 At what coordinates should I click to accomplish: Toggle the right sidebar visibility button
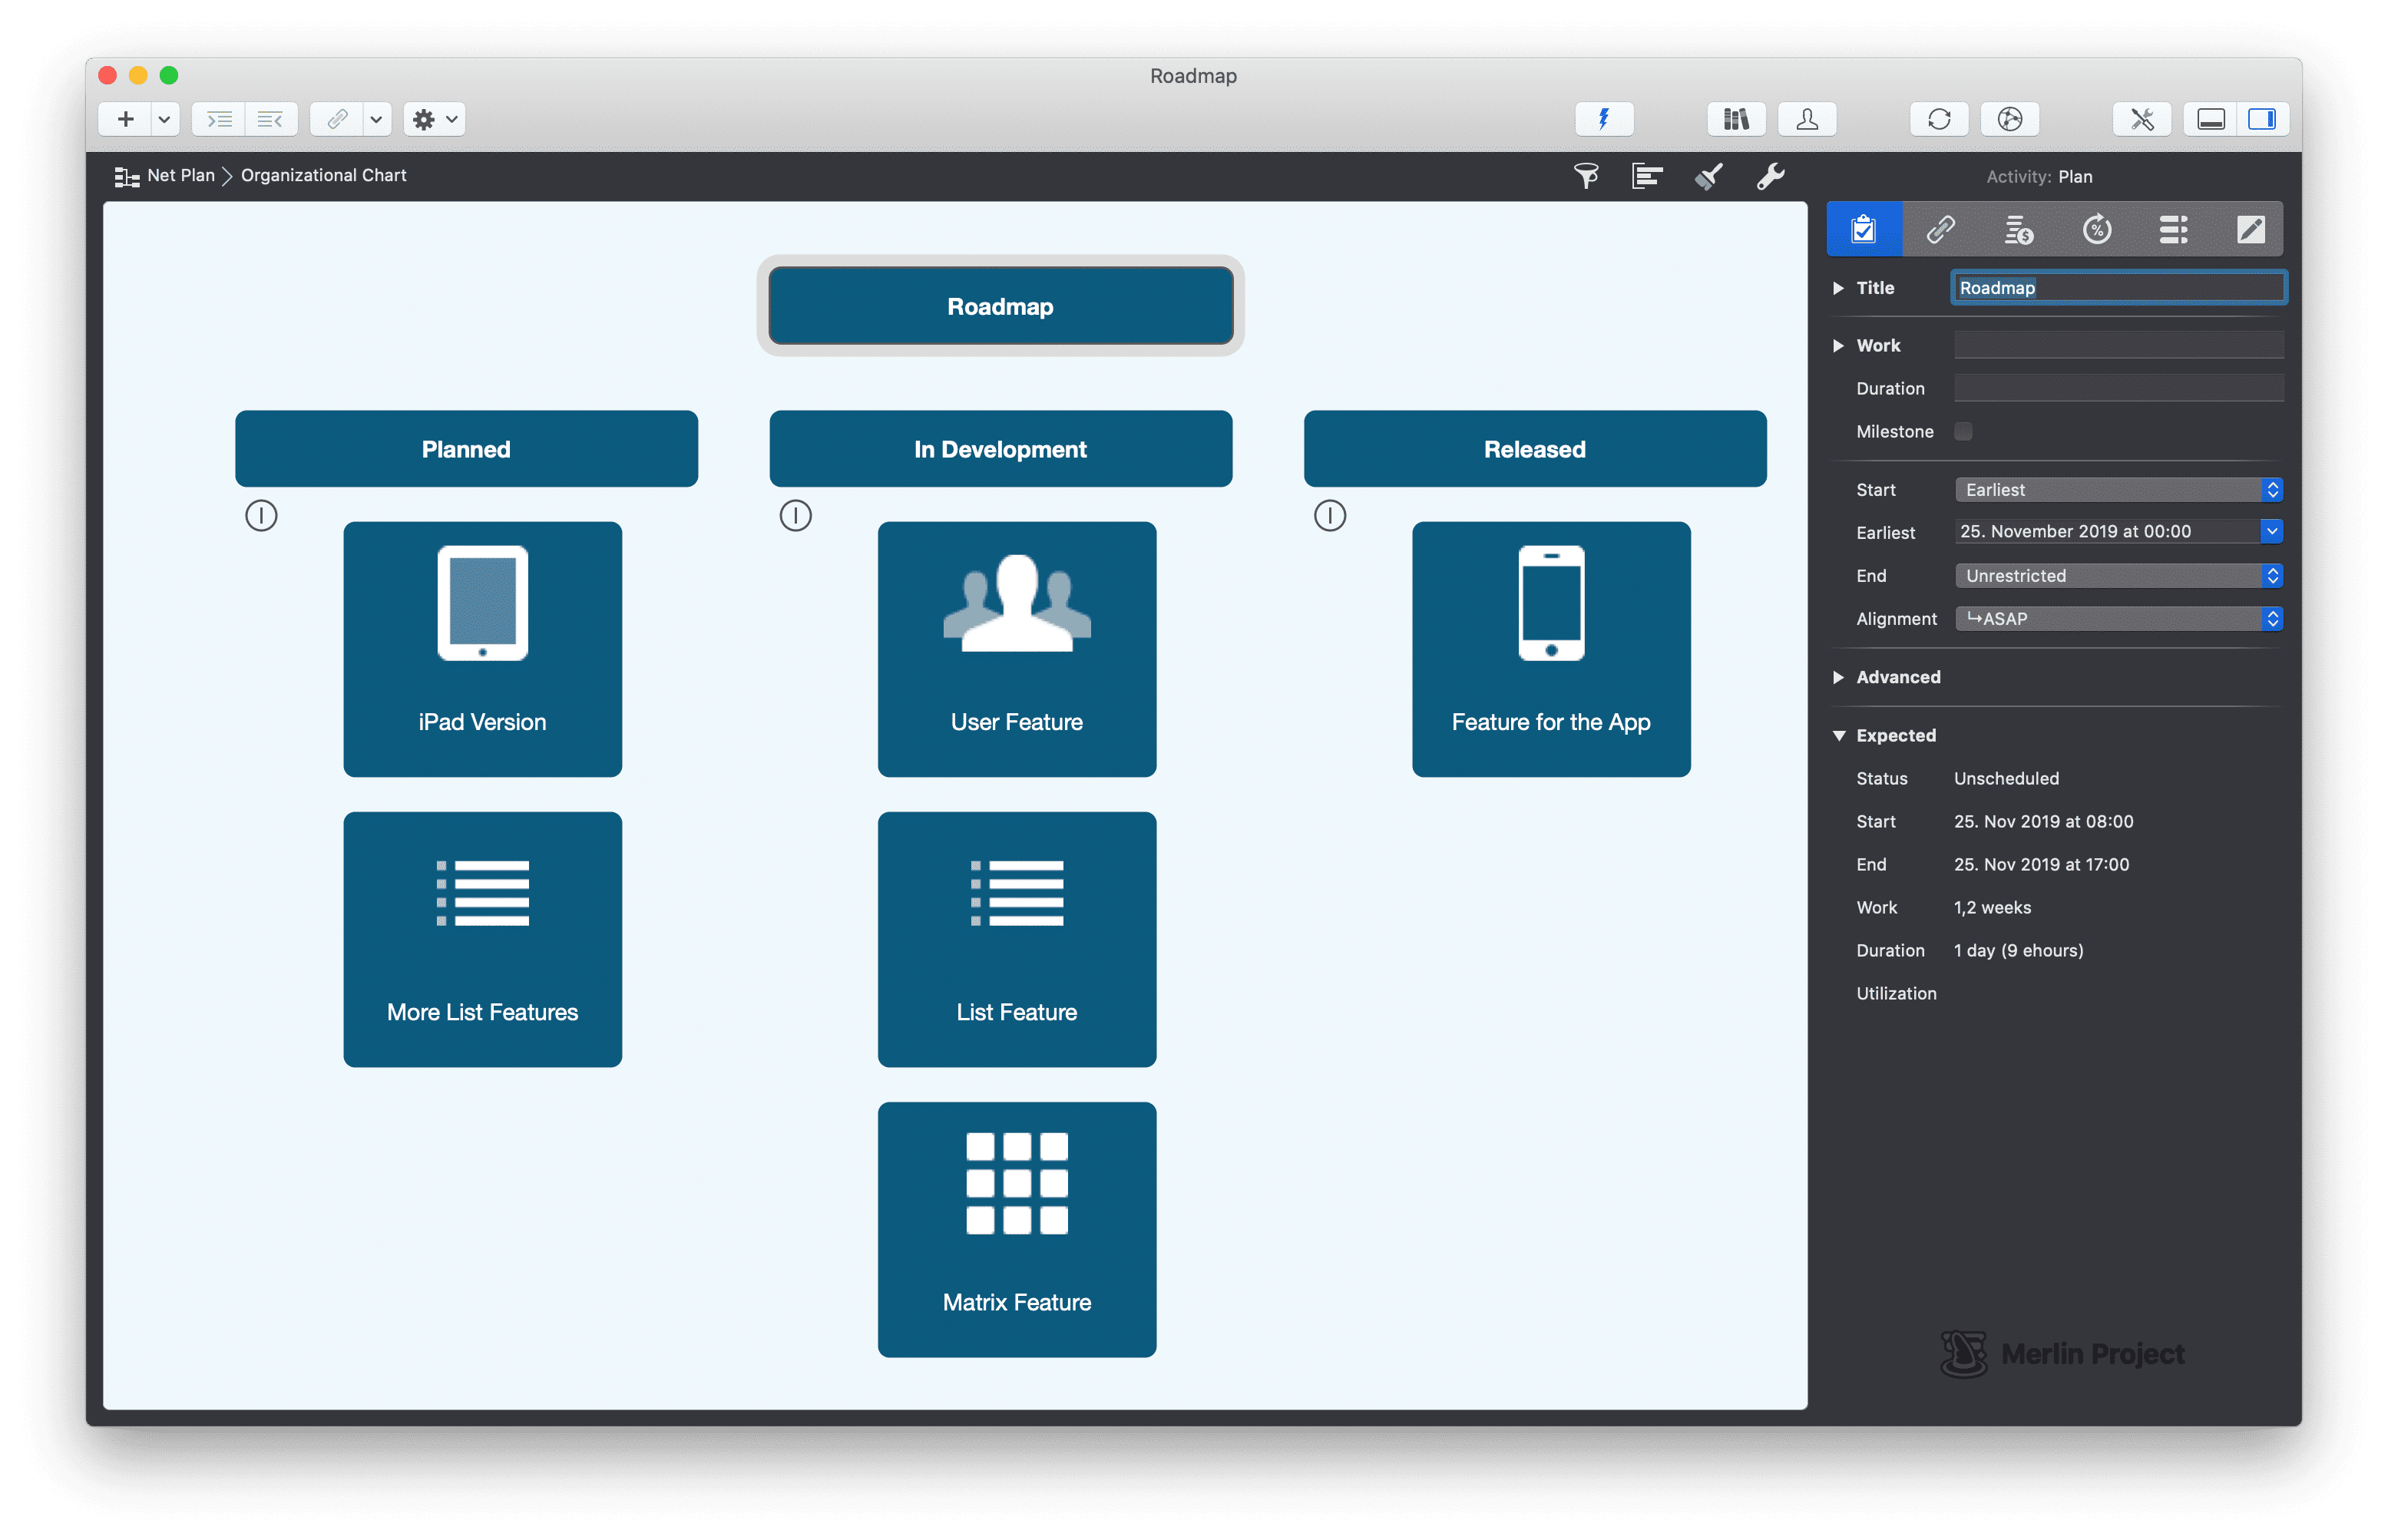(2263, 119)
